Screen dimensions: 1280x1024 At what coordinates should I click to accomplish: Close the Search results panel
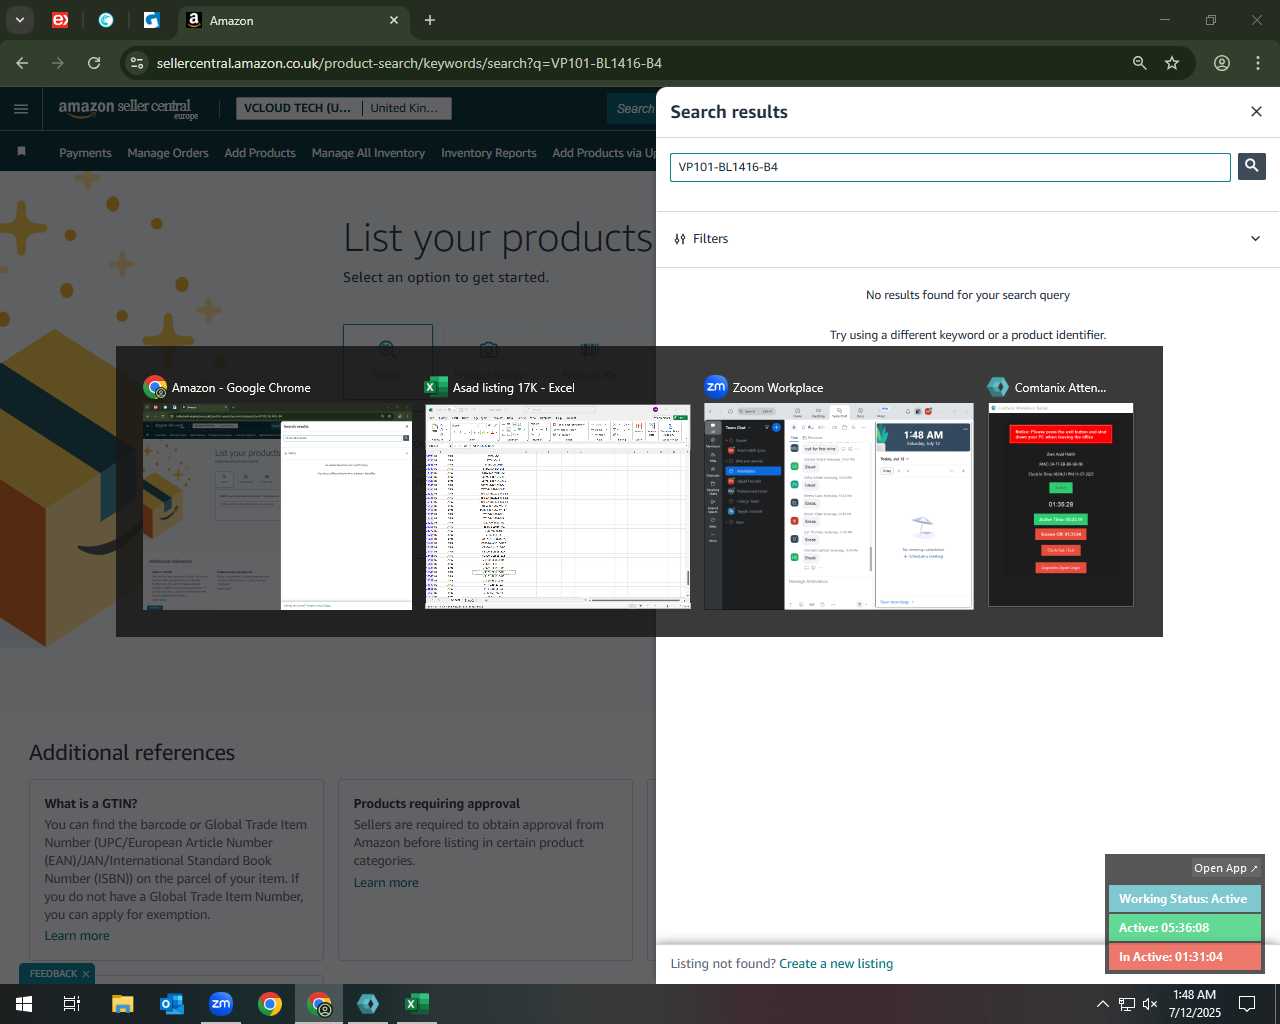[x=1256, y=111]
